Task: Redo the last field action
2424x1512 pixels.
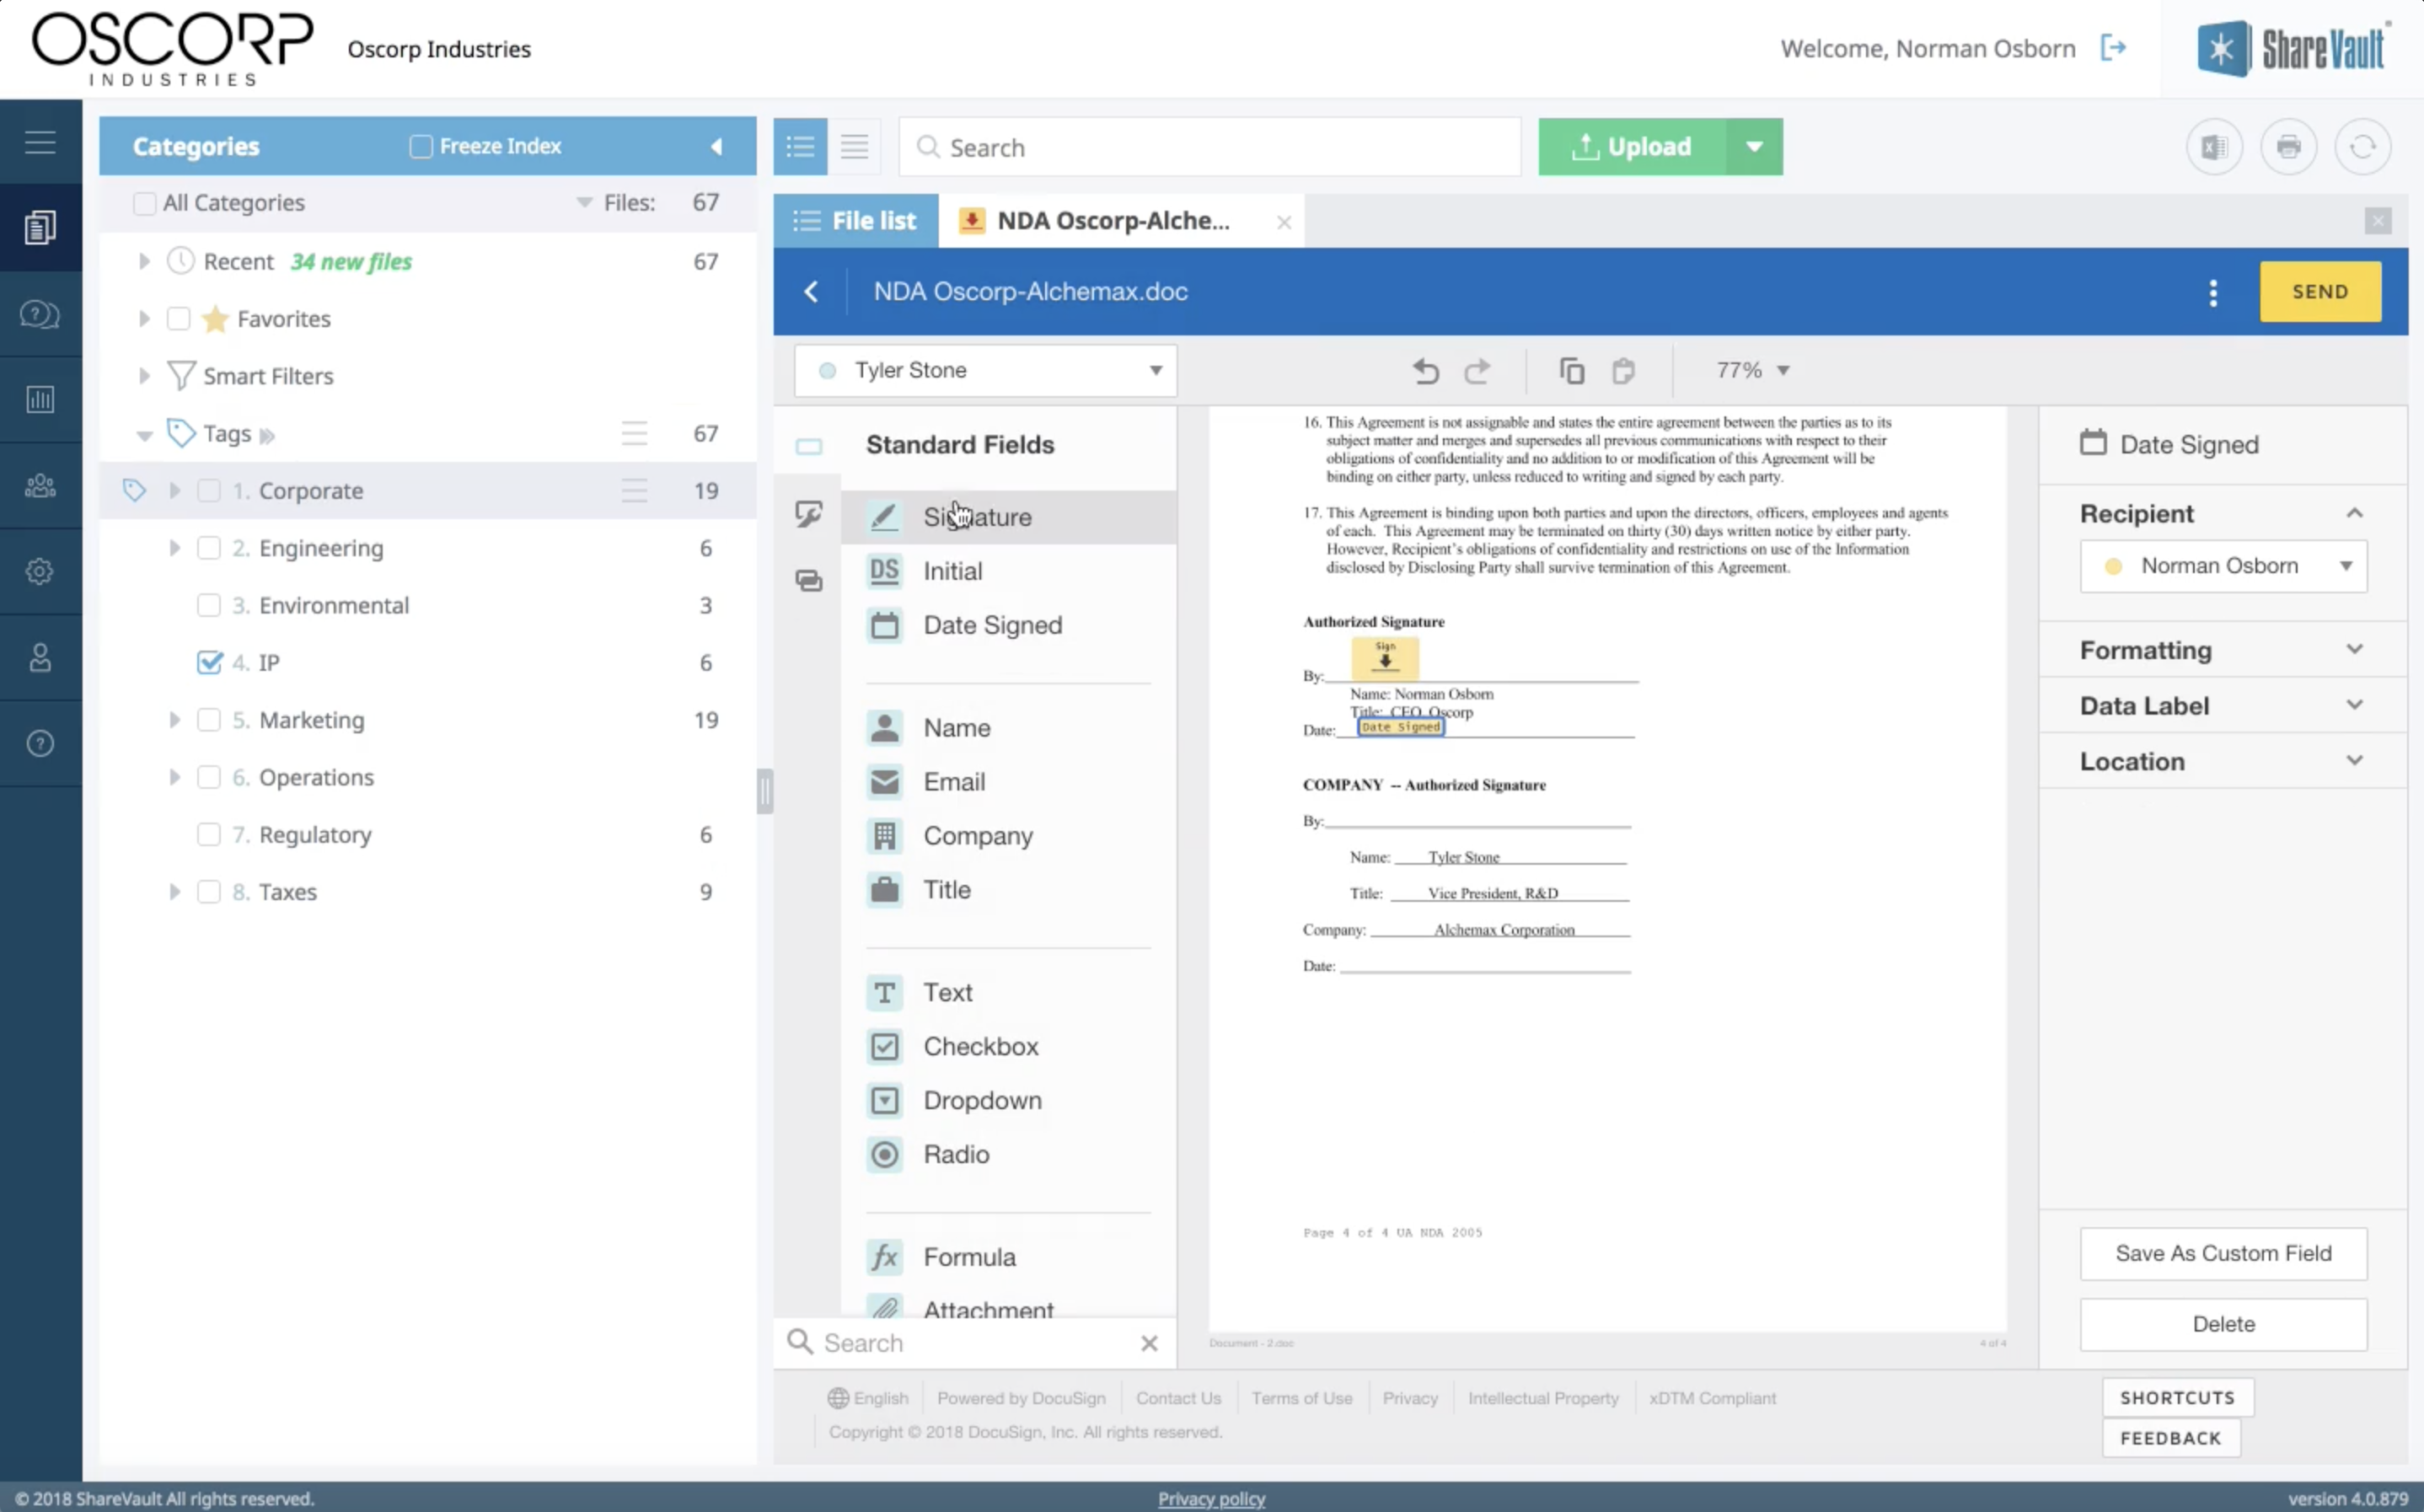Action: 1477,371
